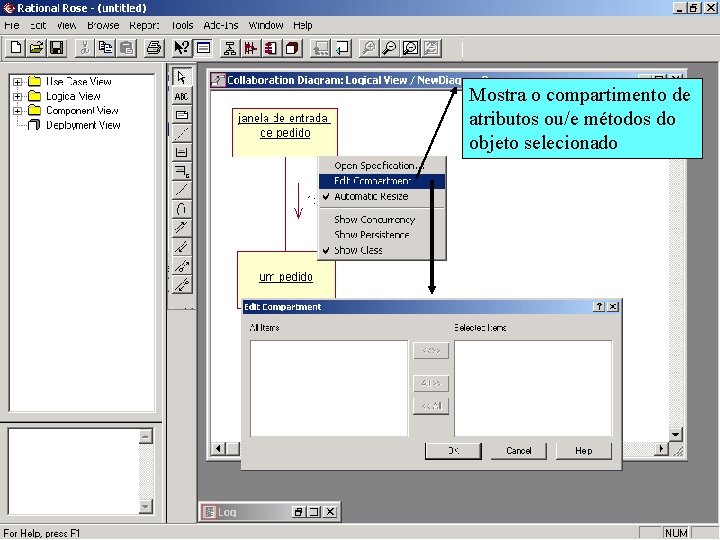Click the Zoom In magnifier icon
This screenshot has height=540, width=720.
tap(368, 48)
